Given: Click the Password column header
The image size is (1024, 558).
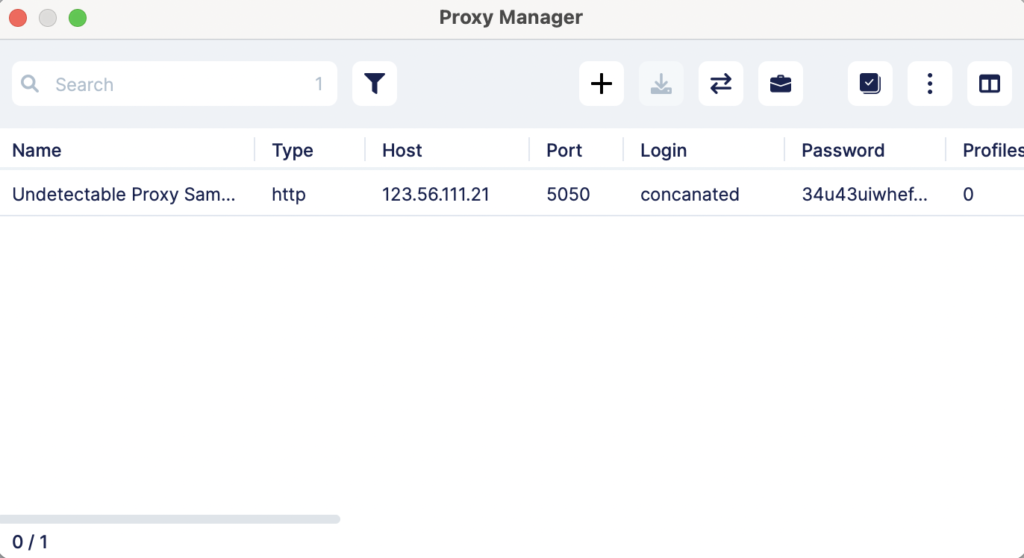Looking at the screenshot, I should point(842,150).
